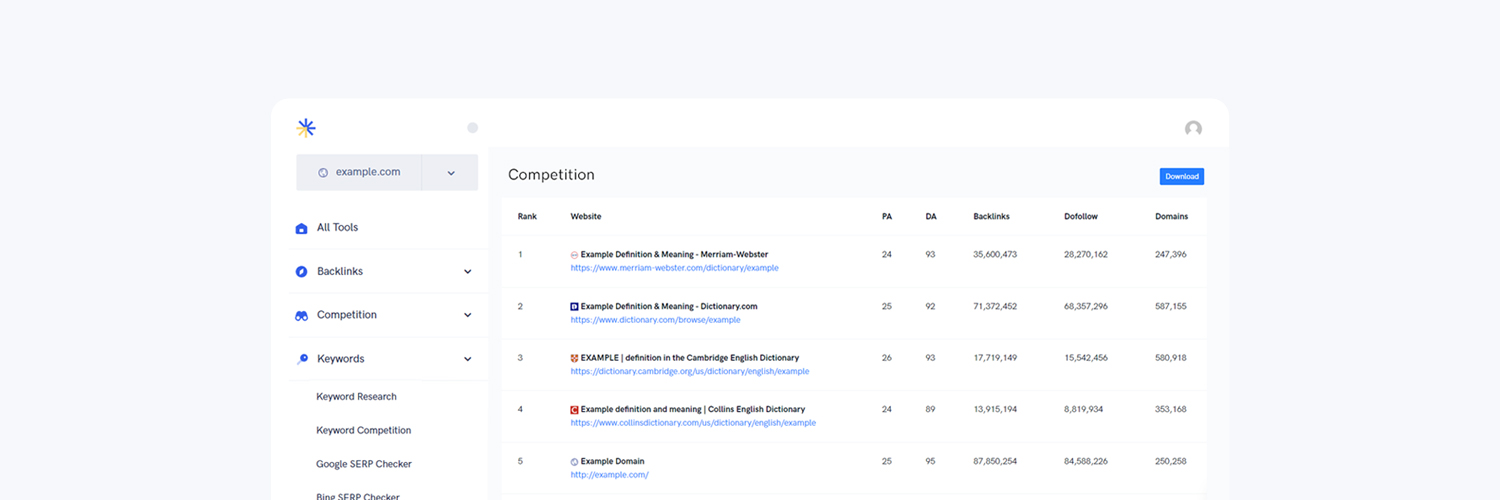This screenshot has height=500, width=1500.
Task: Select the Merriam-Webster result title
Action: coord(674,255)
